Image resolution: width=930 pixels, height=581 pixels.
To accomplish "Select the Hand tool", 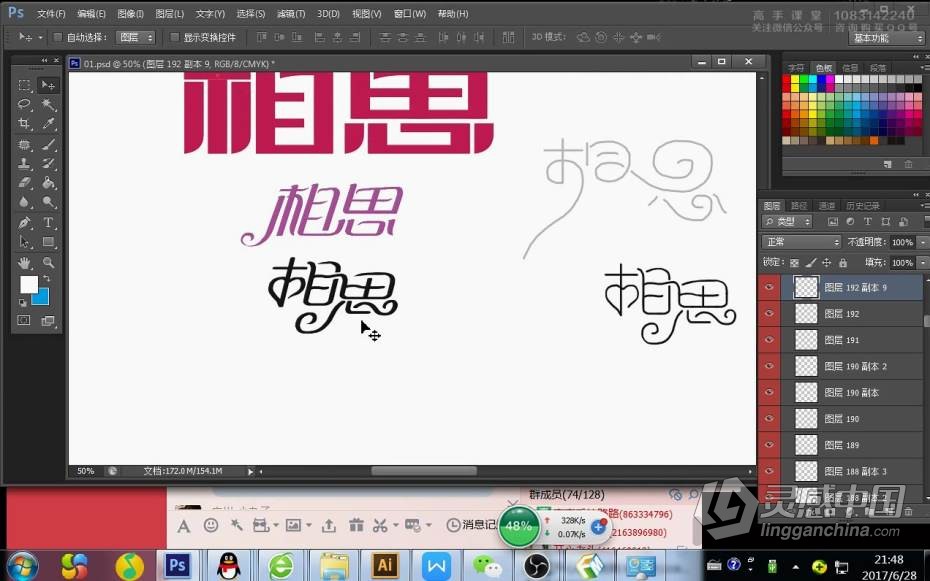I will tap(24, 262).
